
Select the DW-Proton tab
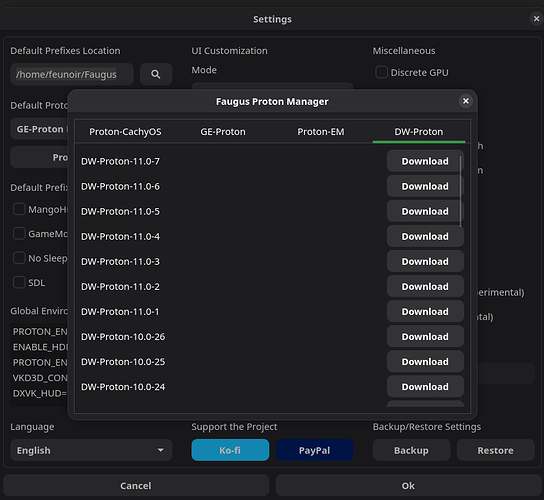(418, 132)
